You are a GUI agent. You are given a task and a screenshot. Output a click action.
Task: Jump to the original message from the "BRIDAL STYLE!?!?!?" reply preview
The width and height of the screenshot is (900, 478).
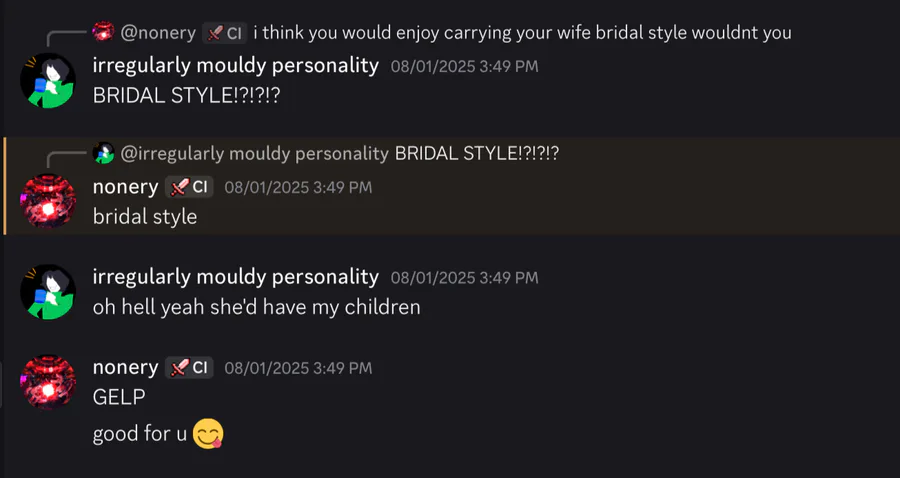[477, 153]
